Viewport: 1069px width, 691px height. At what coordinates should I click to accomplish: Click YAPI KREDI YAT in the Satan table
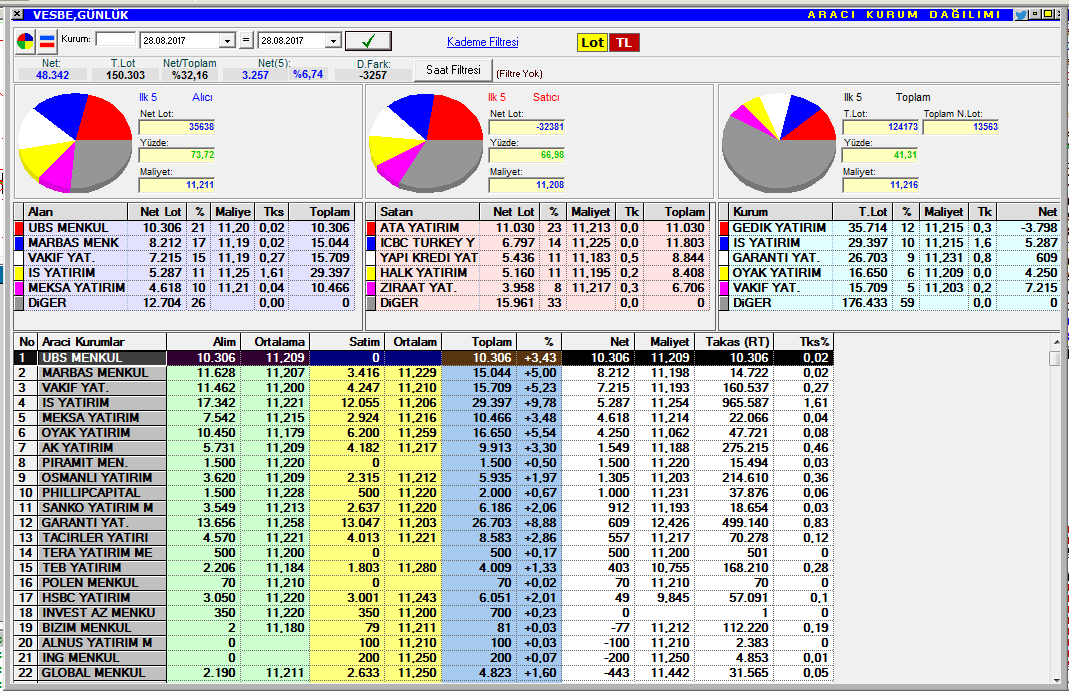click(x=429, y=258)
